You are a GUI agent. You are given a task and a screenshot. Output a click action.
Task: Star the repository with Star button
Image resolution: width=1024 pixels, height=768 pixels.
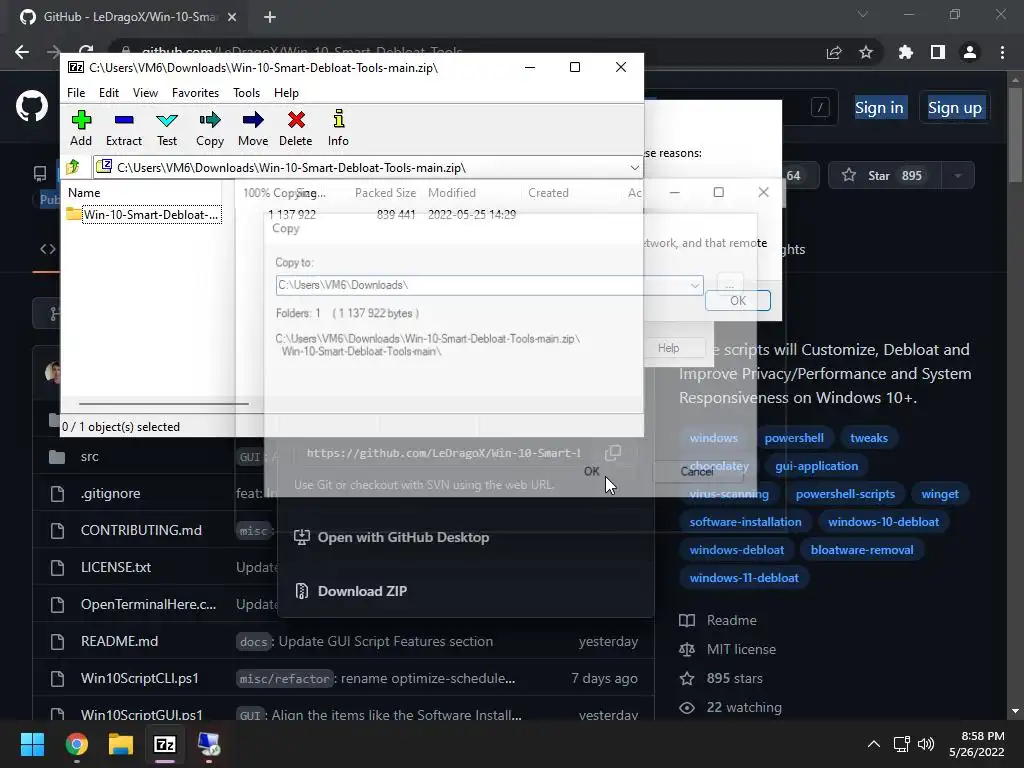coord(883,176)
